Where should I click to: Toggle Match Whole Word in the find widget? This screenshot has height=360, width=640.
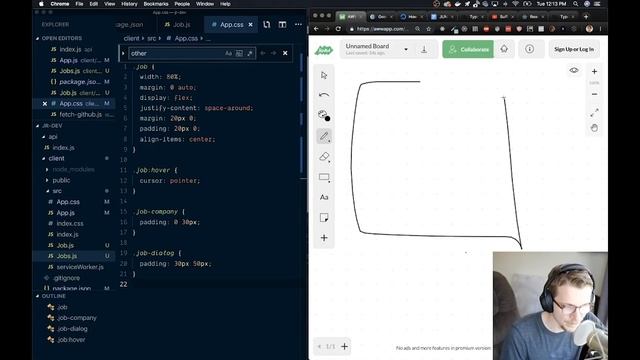point(239,53)
